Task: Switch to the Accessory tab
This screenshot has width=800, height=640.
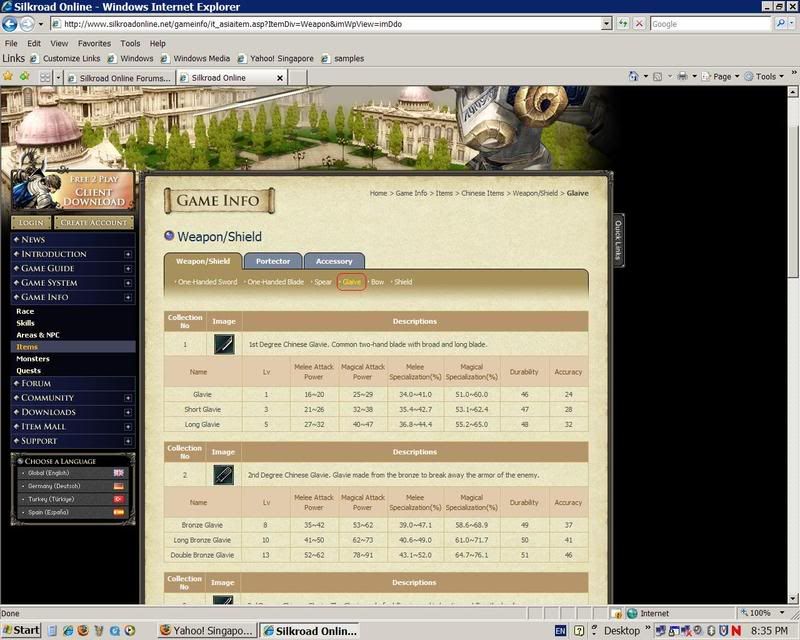Action: 334,261
